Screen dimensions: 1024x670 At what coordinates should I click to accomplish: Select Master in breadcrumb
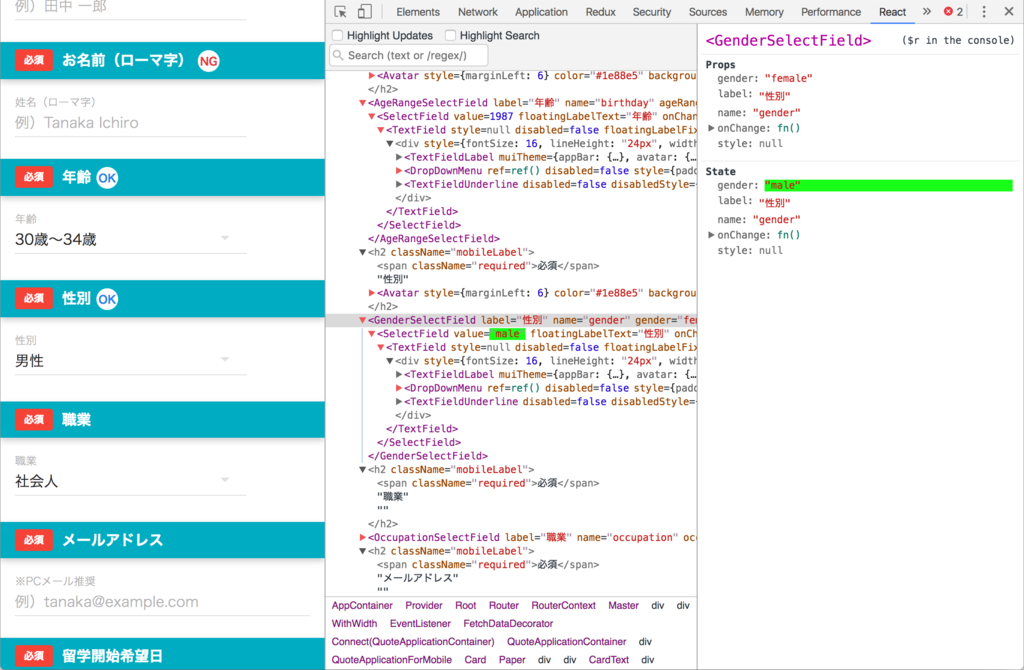coord(623,605)
